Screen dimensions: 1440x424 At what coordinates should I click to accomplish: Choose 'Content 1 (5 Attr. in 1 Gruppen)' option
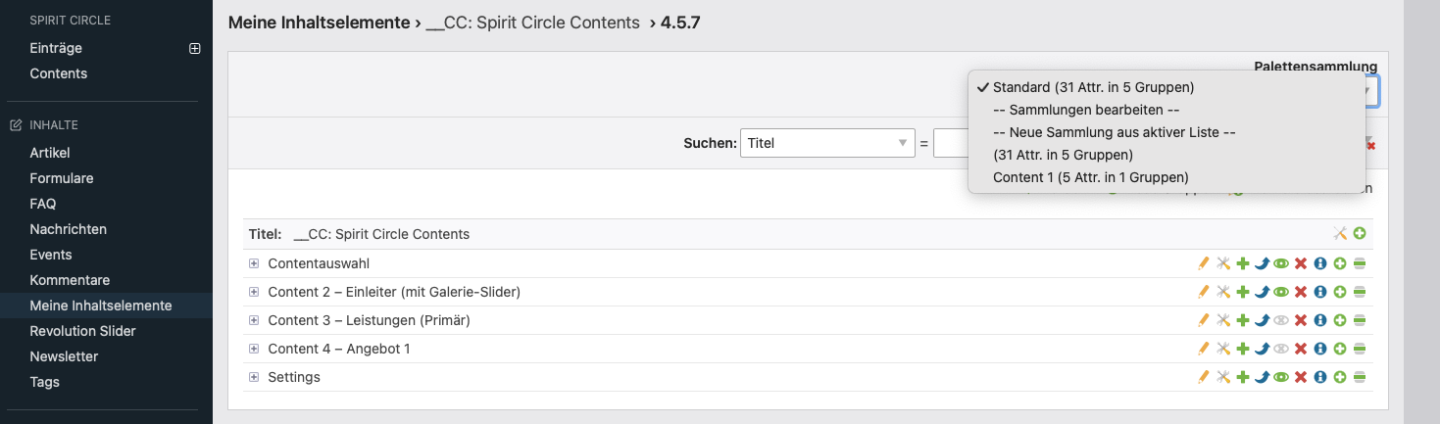coord(1090,177)
